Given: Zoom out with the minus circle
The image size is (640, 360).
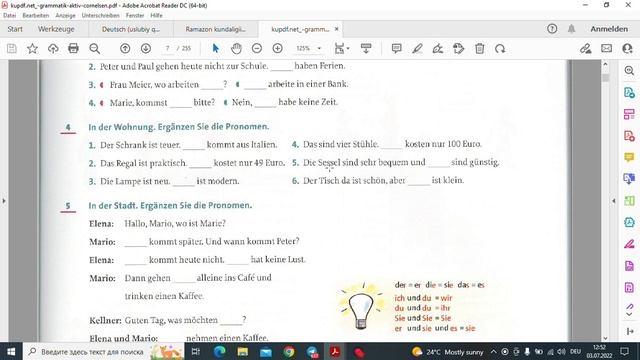Looking at the screenshot, I should [257, 49].
